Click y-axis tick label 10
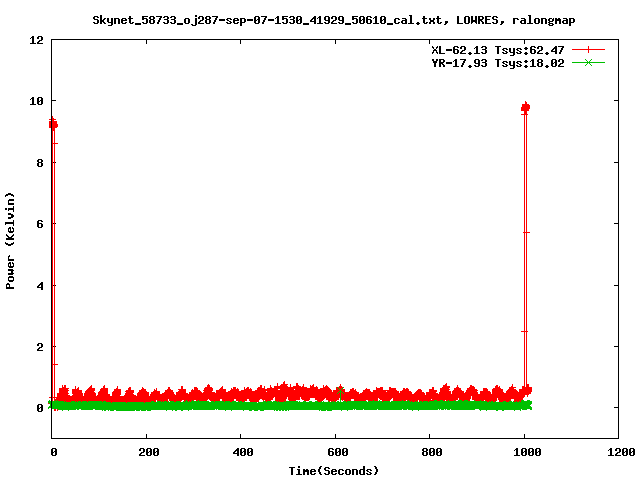640x480 pixels. (x=36, y=101)
